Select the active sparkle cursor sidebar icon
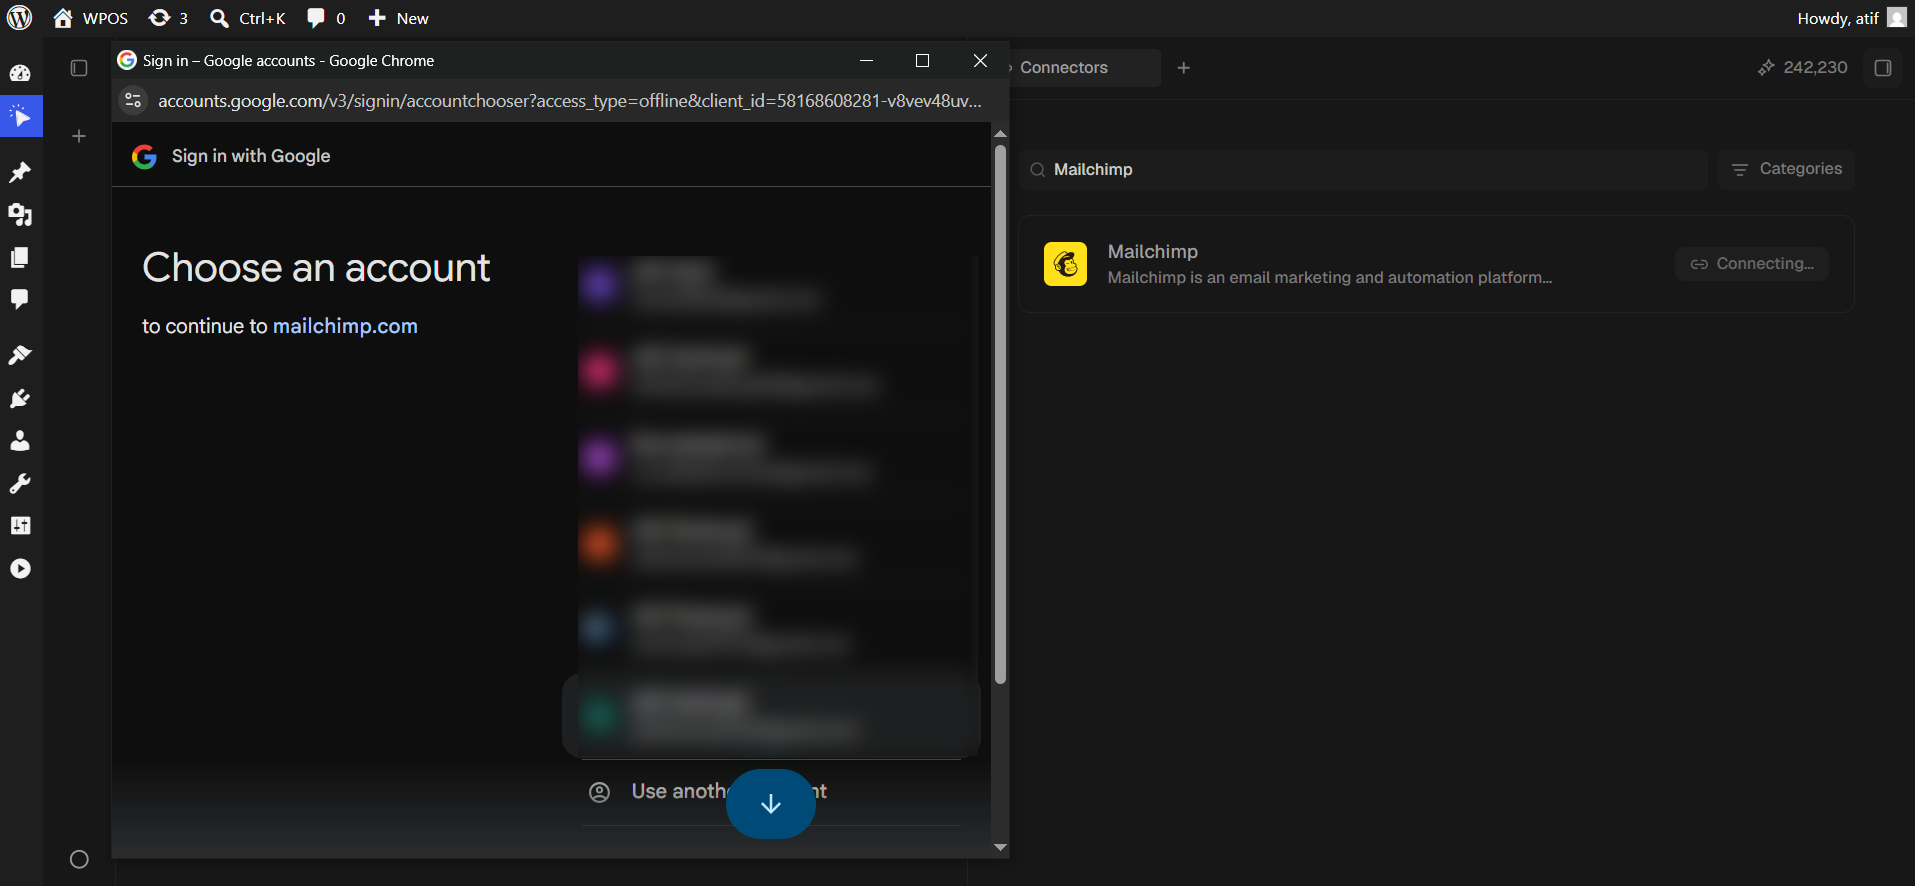 click(20, 117)
